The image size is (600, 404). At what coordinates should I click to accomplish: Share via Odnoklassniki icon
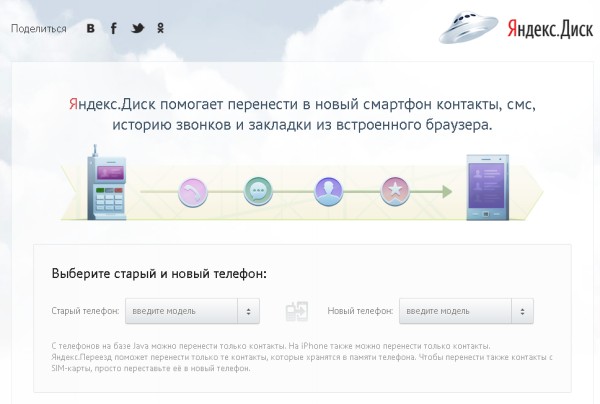pyautogui.click(x=161, y=28)
